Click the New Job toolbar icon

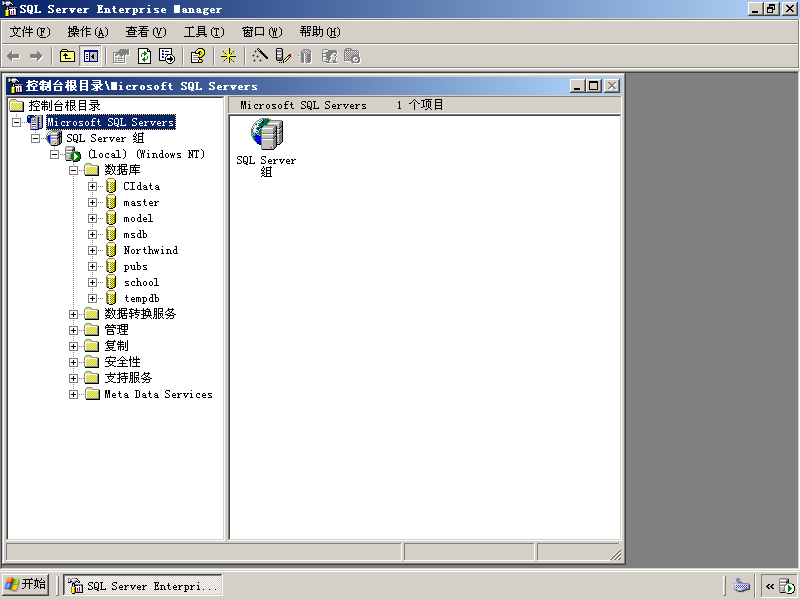click(352, 56)
